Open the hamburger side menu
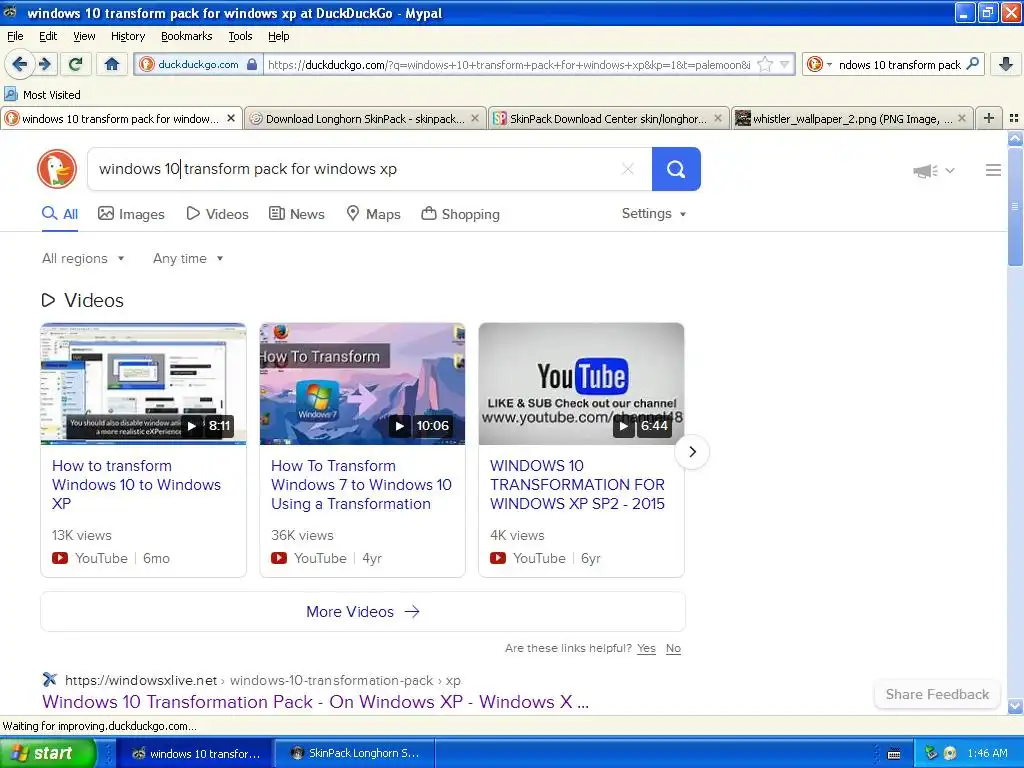 [993, 170]
